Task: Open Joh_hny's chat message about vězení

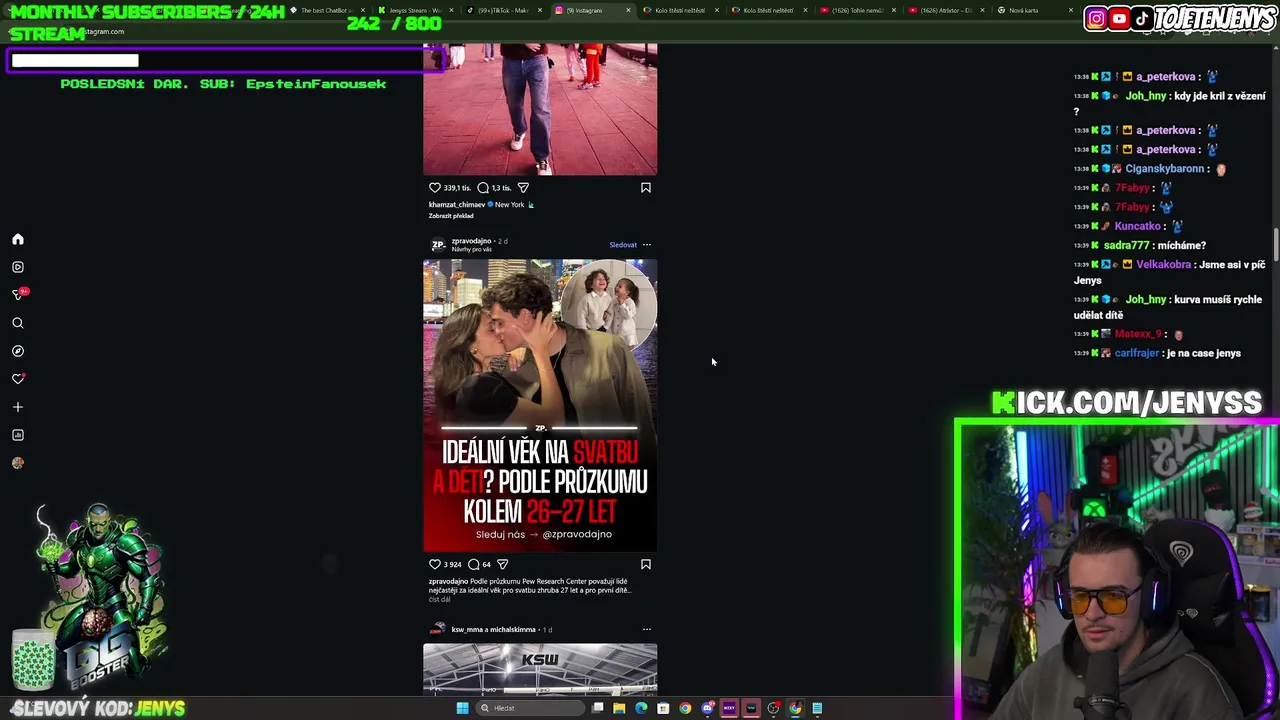Action: pyautogui.click(x=1169, y=104)
